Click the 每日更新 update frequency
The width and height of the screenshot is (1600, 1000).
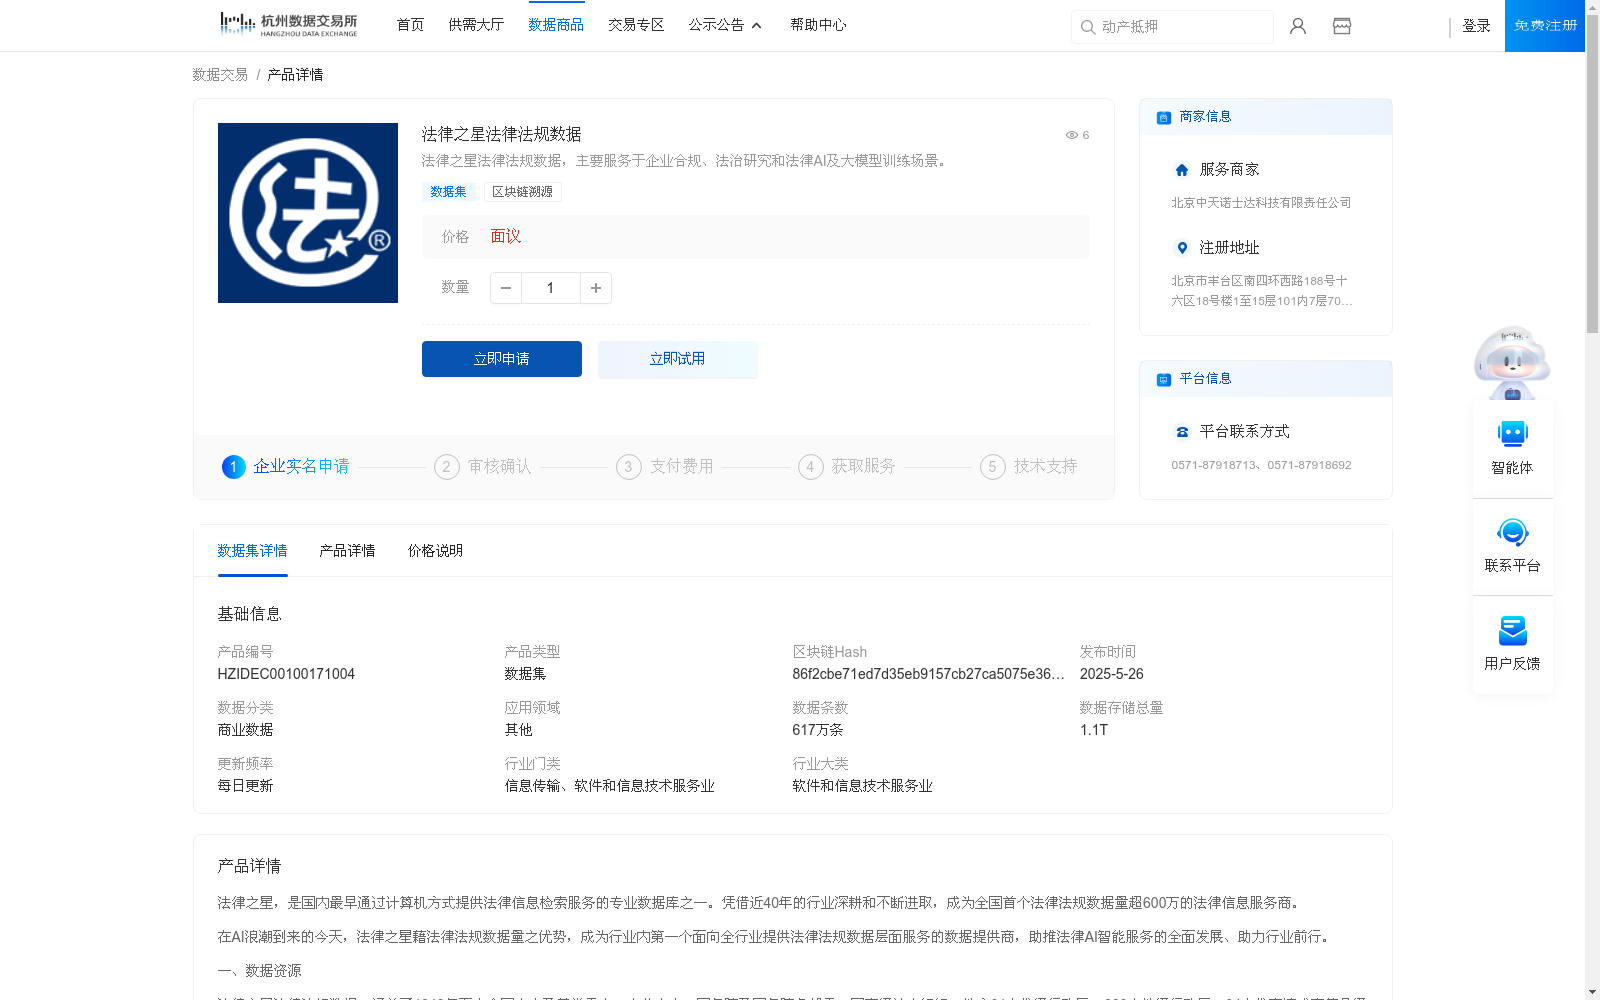pos(245,786)
